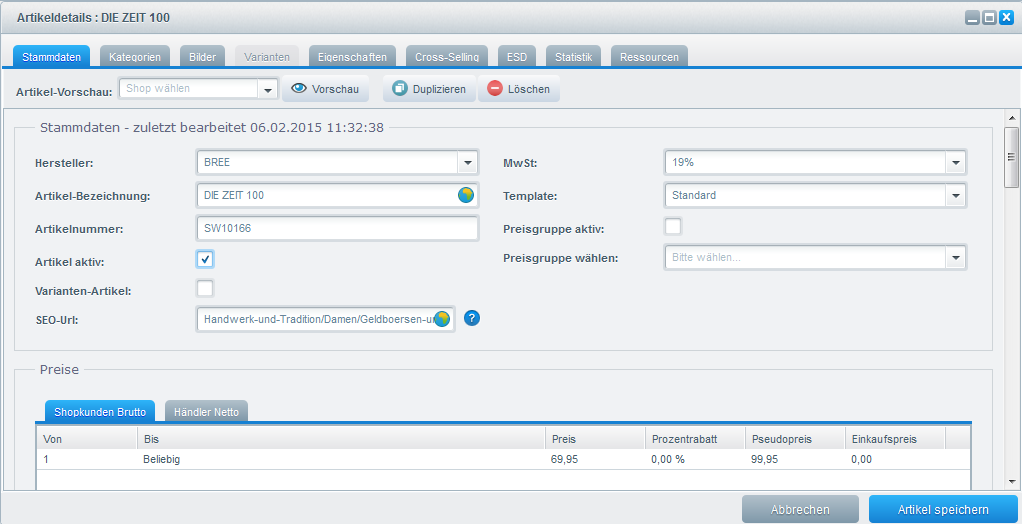1022x524 pixels.
Task: Switch to the Kategorien tab
Action: 135,57
